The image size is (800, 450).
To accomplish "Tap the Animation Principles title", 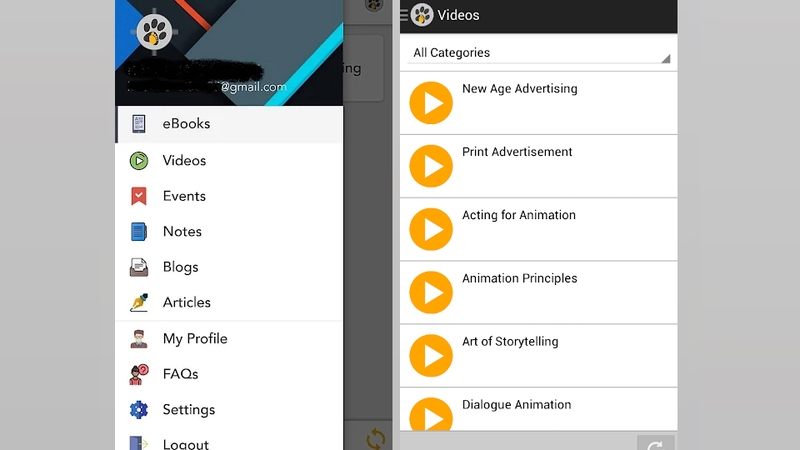I will pos(519,279).
